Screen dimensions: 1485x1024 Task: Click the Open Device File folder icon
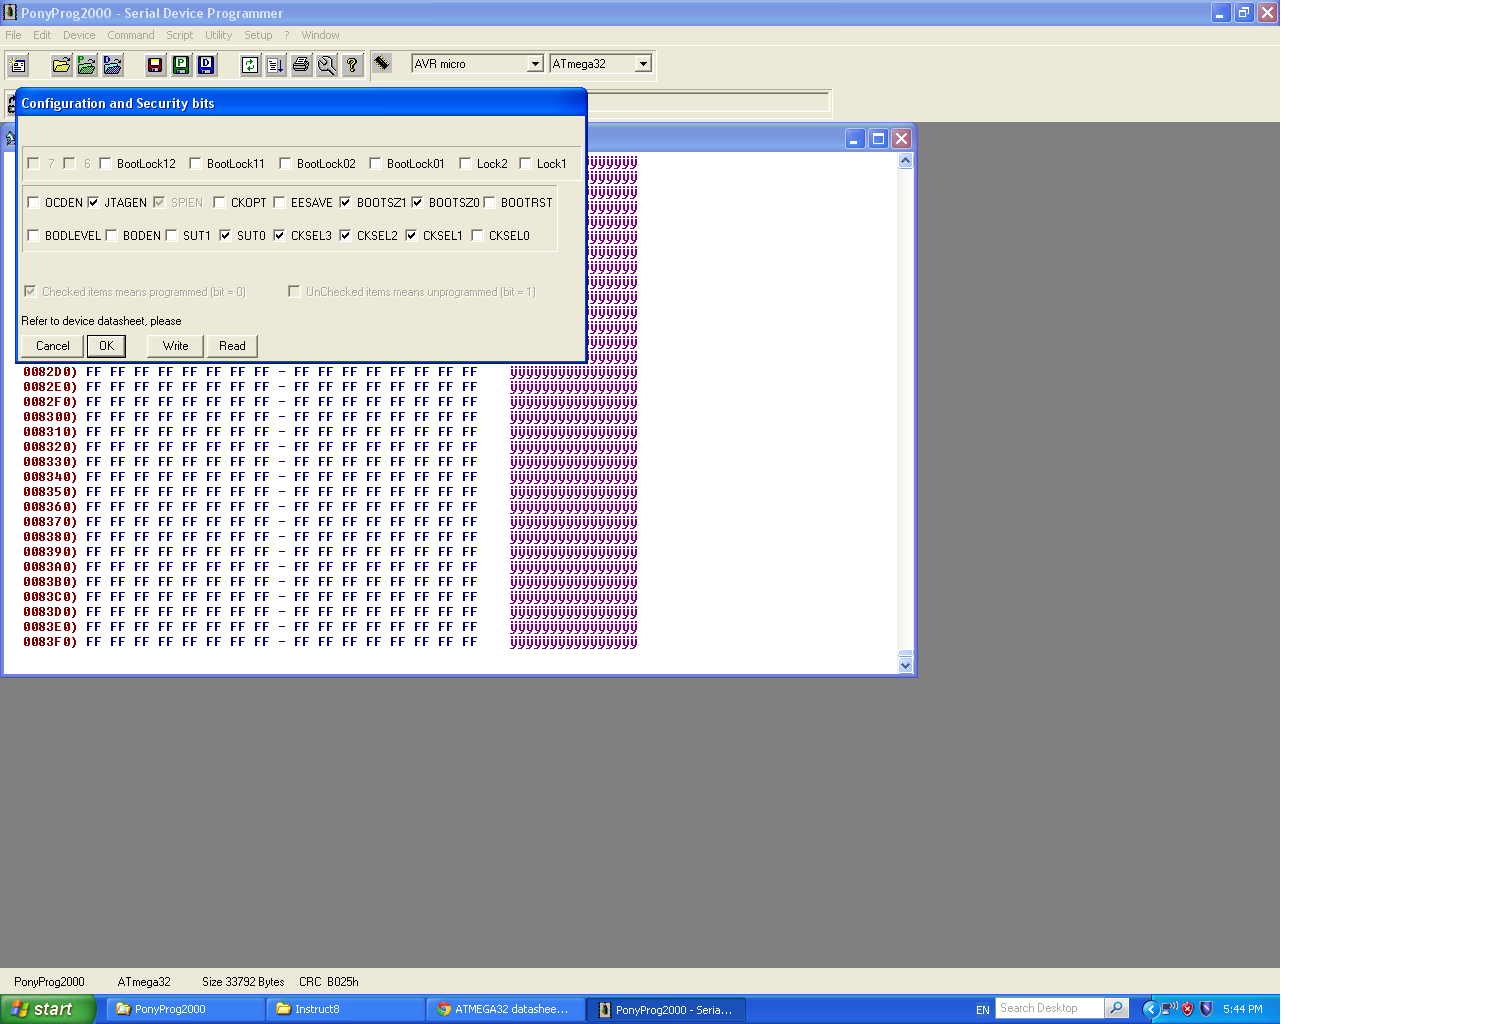(x=61, y=65)
